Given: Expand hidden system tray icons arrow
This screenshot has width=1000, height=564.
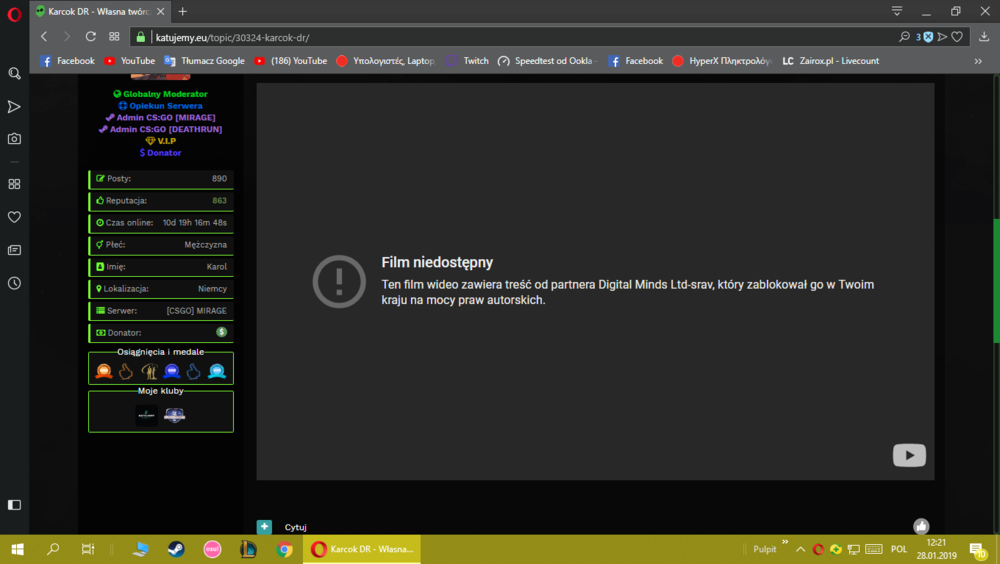Looking at the screenshot, I should [800, 549].
